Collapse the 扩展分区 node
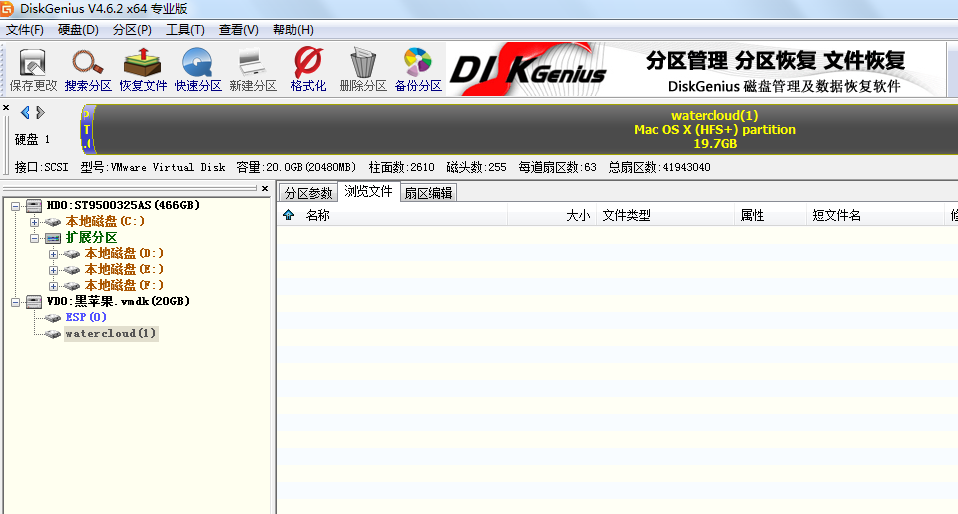Viewport: 958px width, 514px height. tap(34, 238)
